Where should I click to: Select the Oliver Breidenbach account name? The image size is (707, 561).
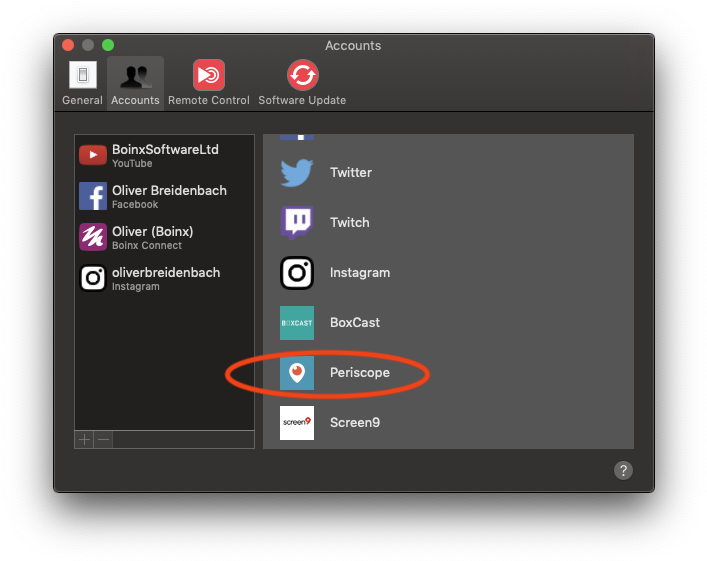(x=169, y=190)
